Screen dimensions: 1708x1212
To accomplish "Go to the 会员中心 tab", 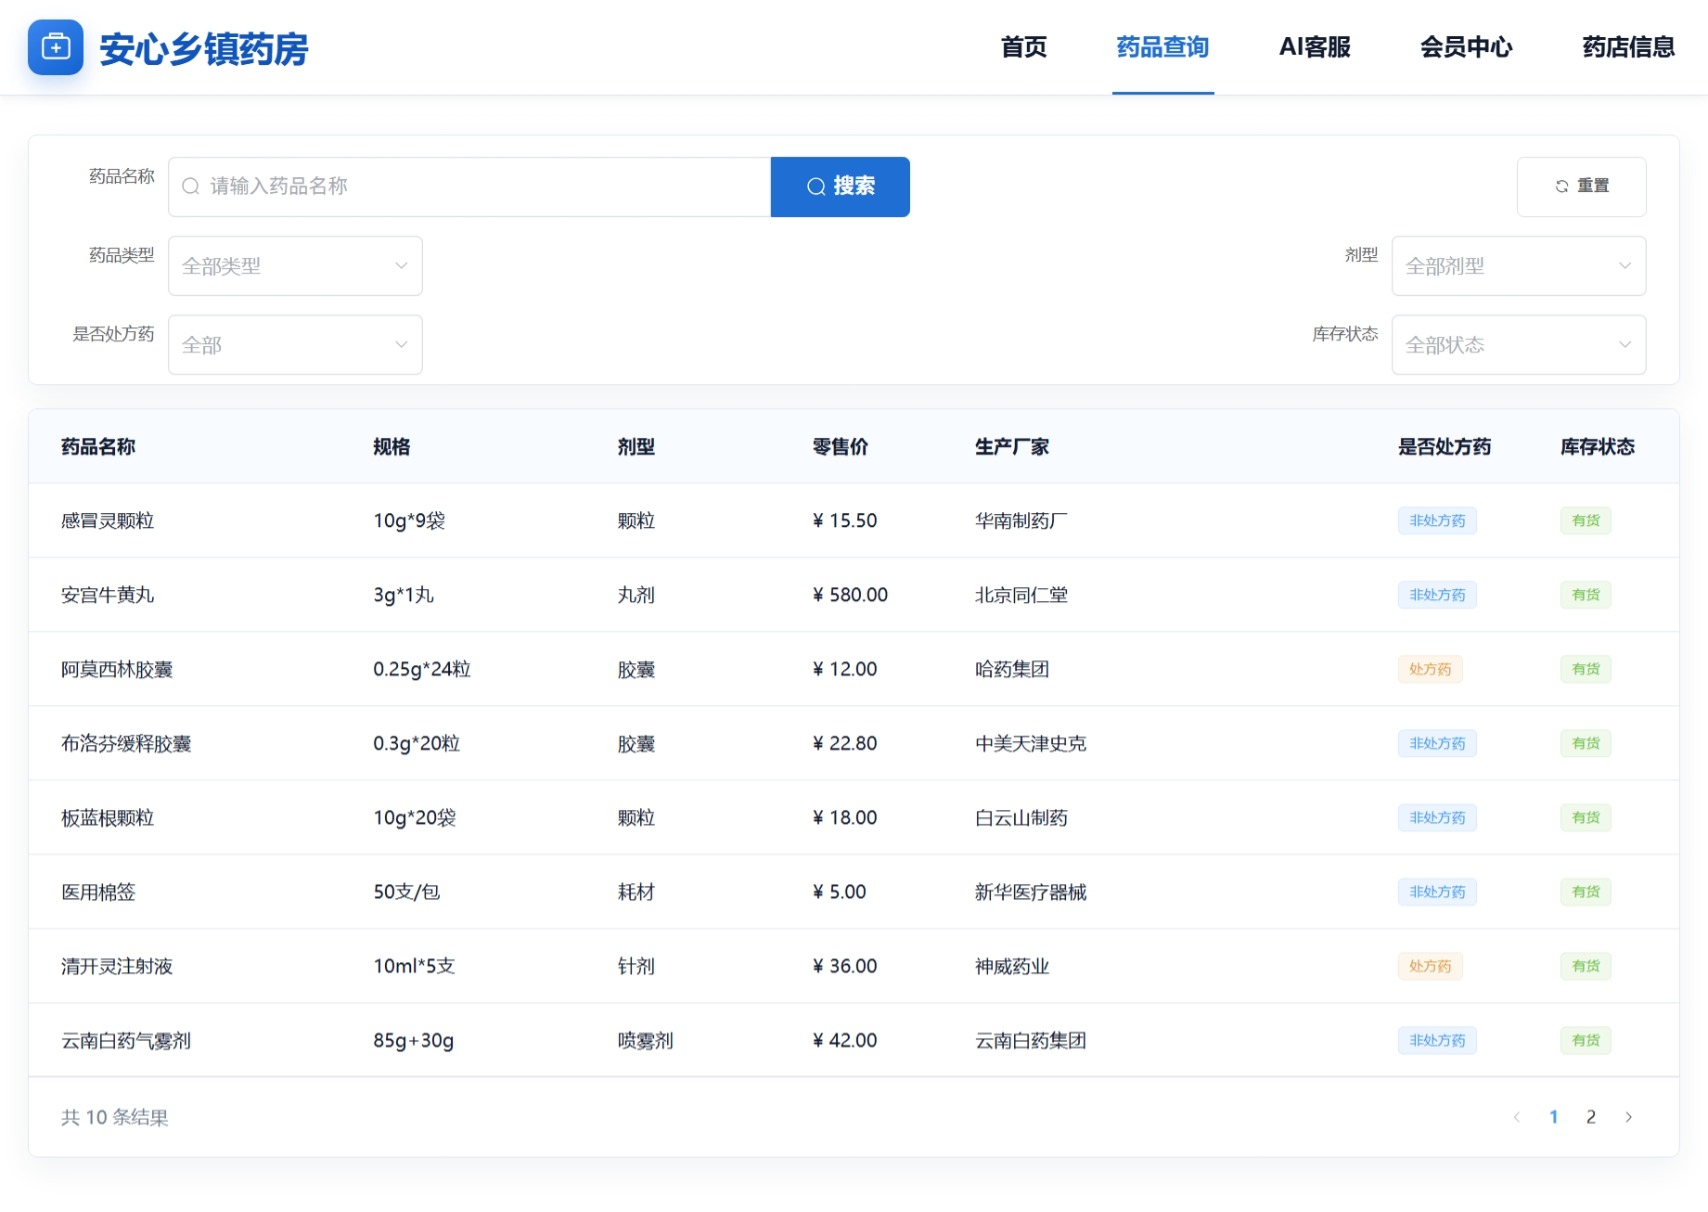I will pos(1466,47).
